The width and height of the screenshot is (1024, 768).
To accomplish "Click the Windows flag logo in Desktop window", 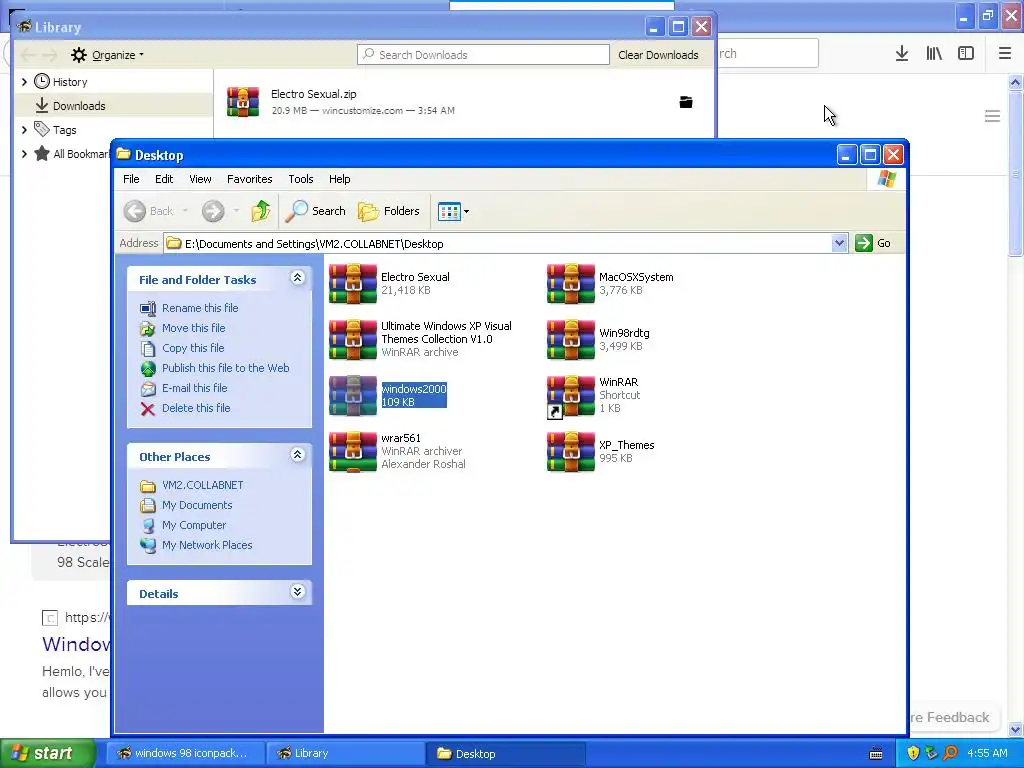I will click(887, 179).
